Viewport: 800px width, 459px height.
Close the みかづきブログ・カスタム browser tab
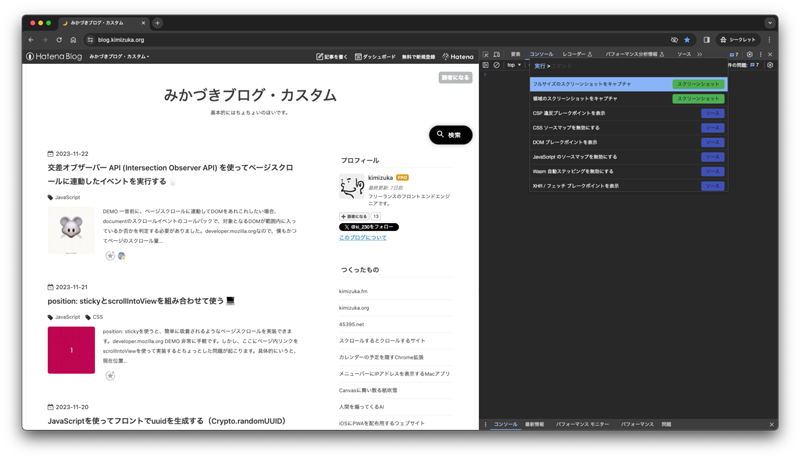(143, 23)
